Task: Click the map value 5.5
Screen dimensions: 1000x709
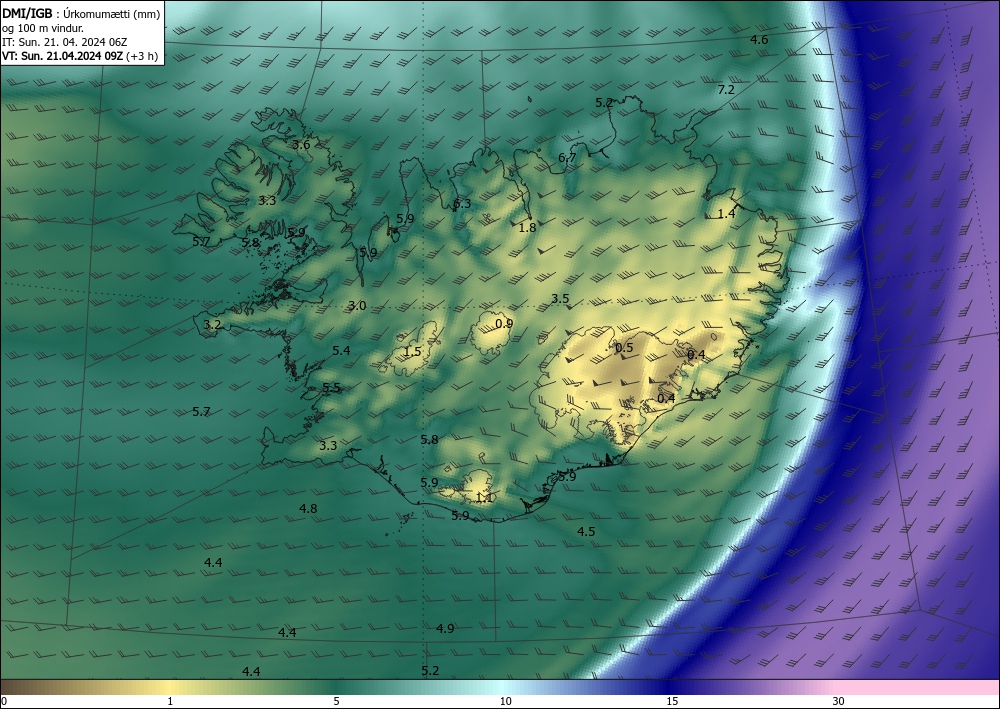Action: (331, 388)
